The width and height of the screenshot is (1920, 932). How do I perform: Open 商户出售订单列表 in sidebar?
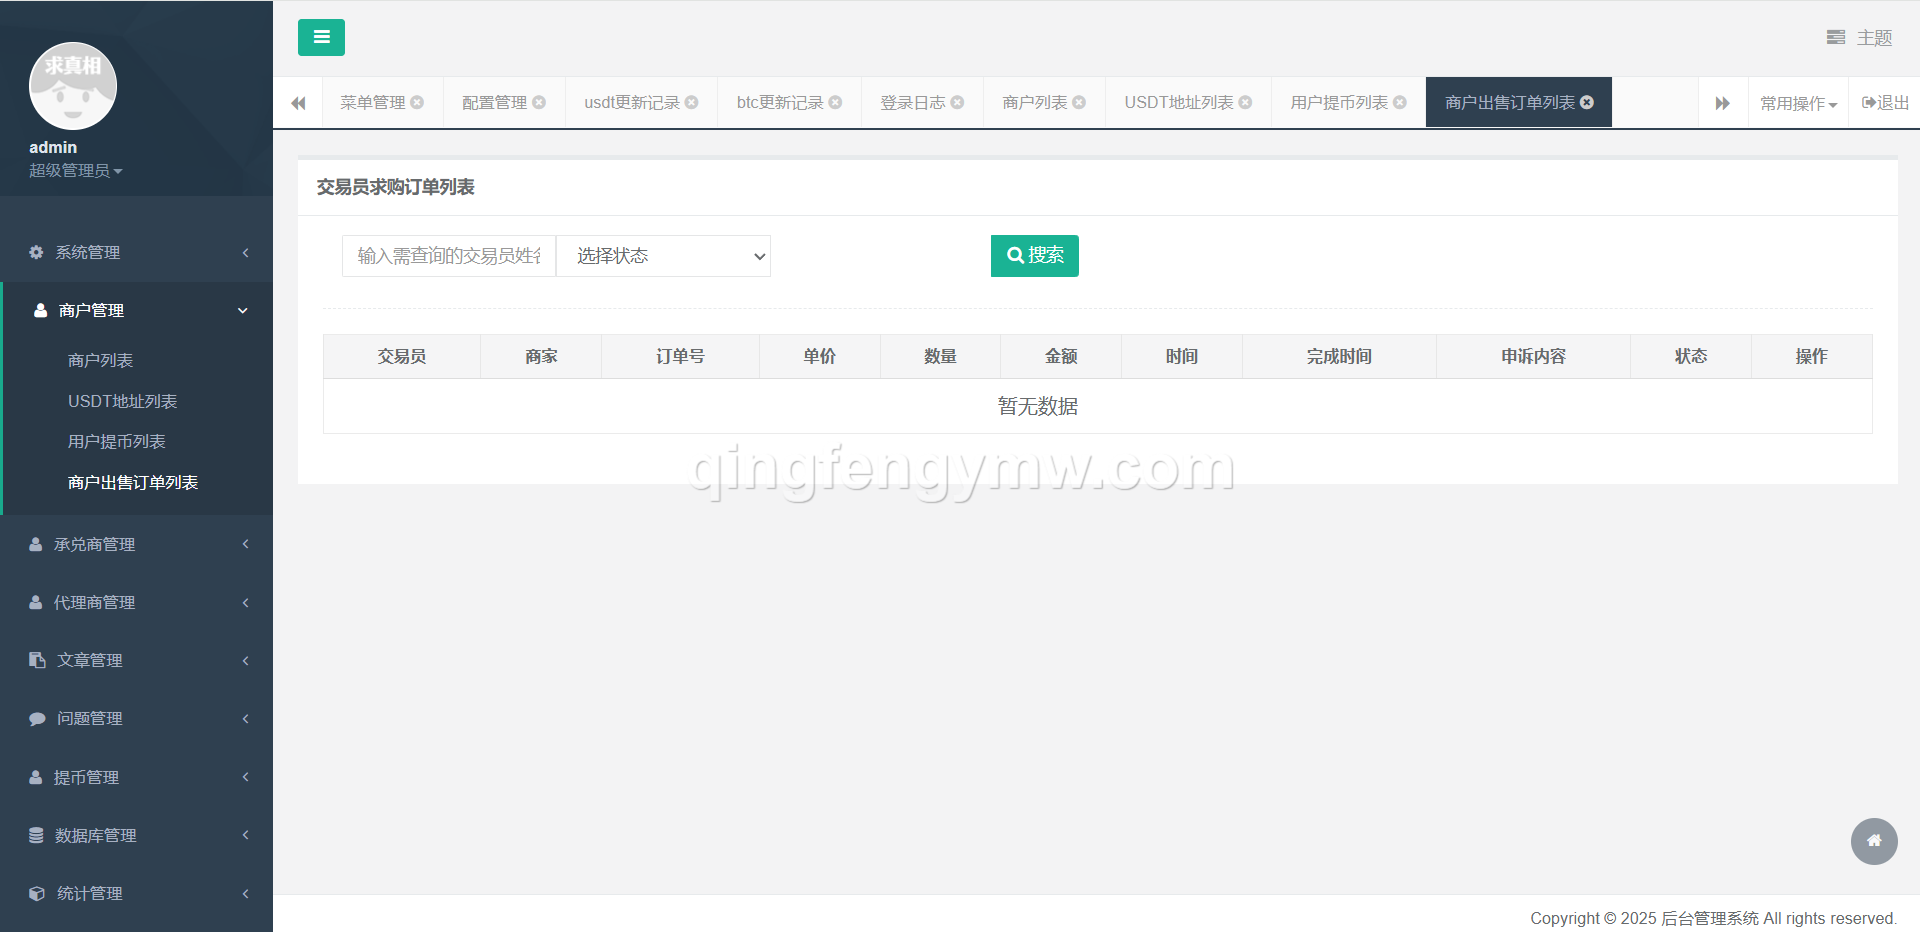(133, 482)
